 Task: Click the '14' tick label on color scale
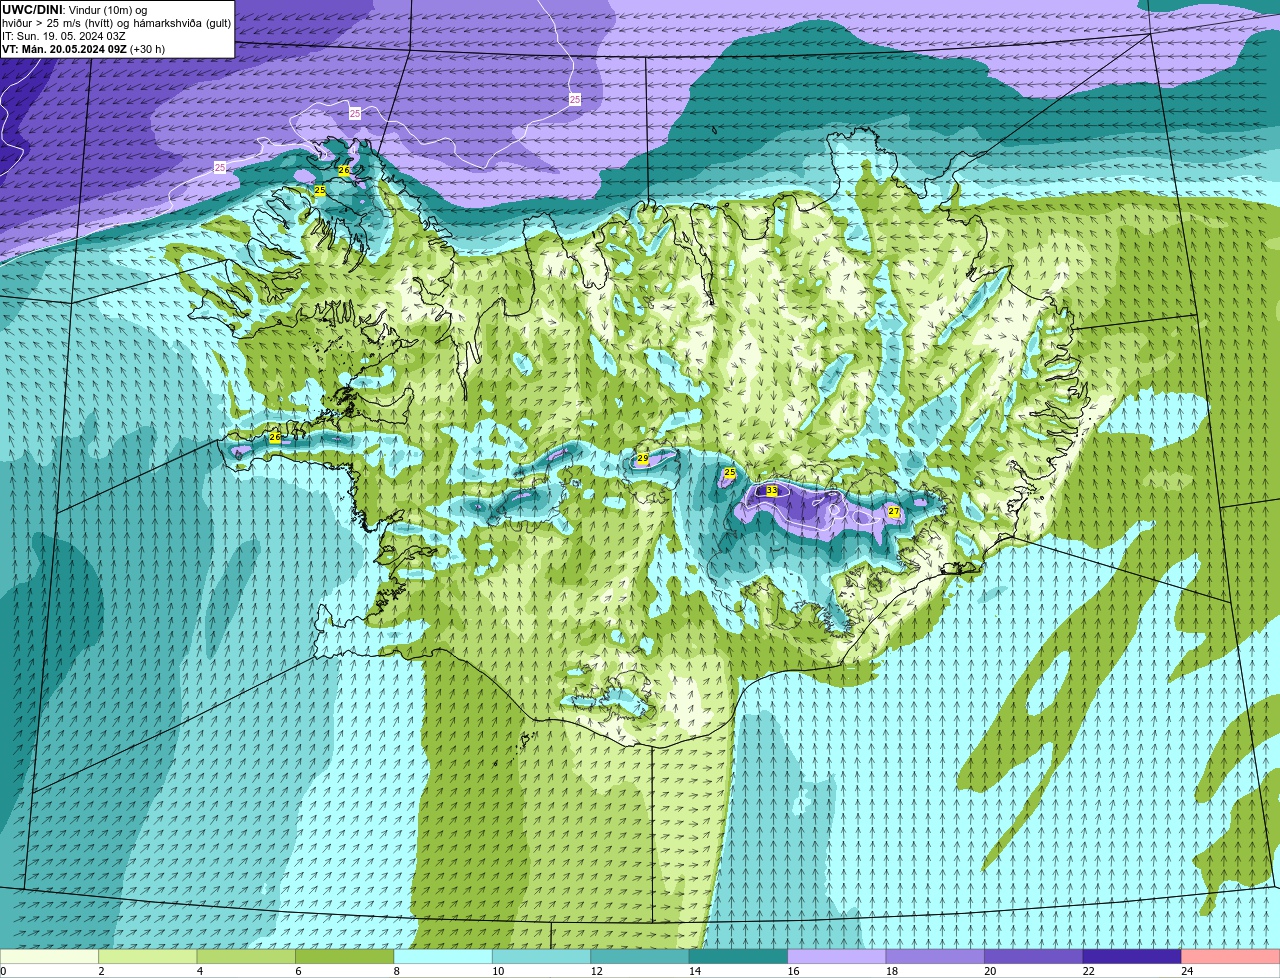coord(695,971)
